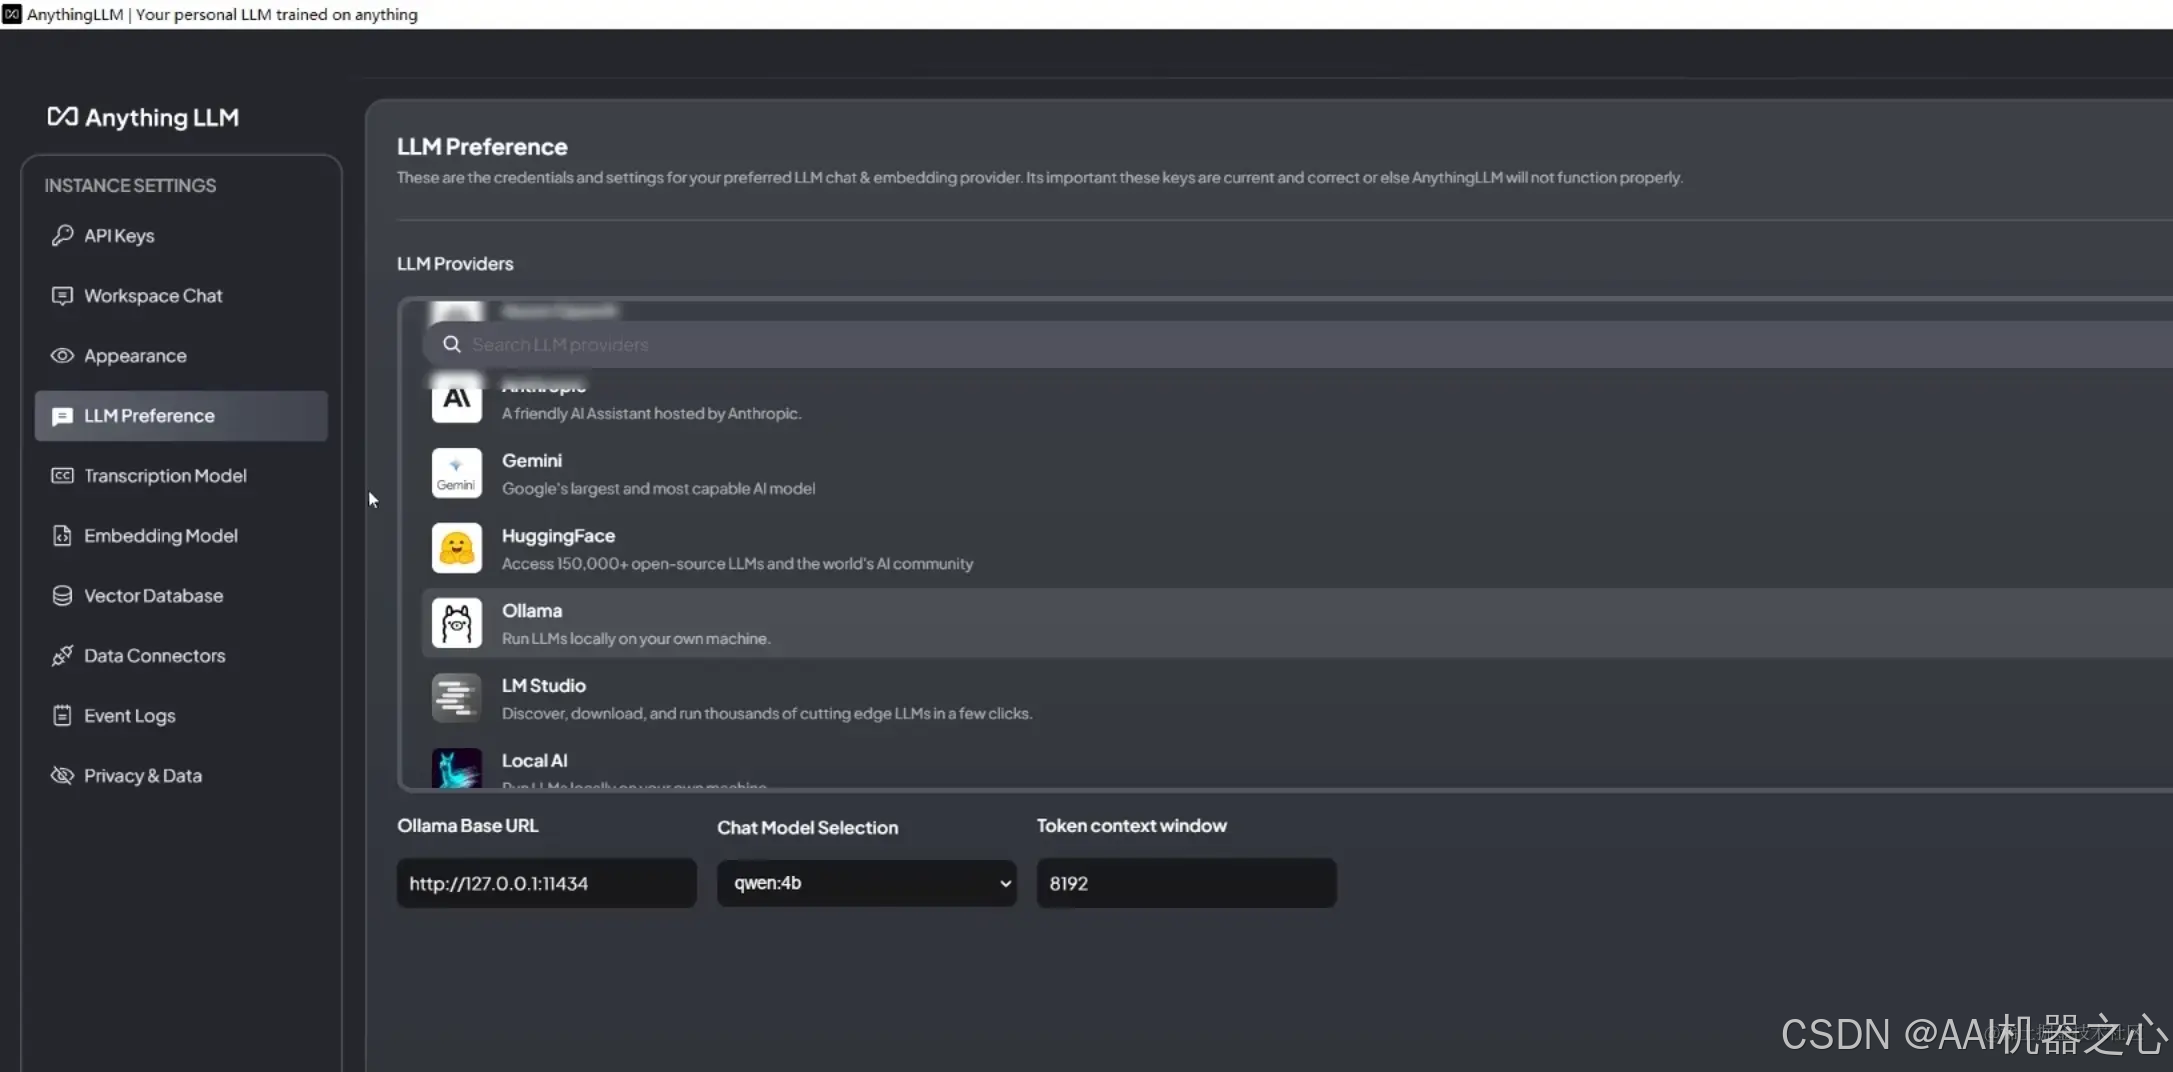Click the 'LLM Preference' page heading
2173x1072 pixels.
[482, 147]
